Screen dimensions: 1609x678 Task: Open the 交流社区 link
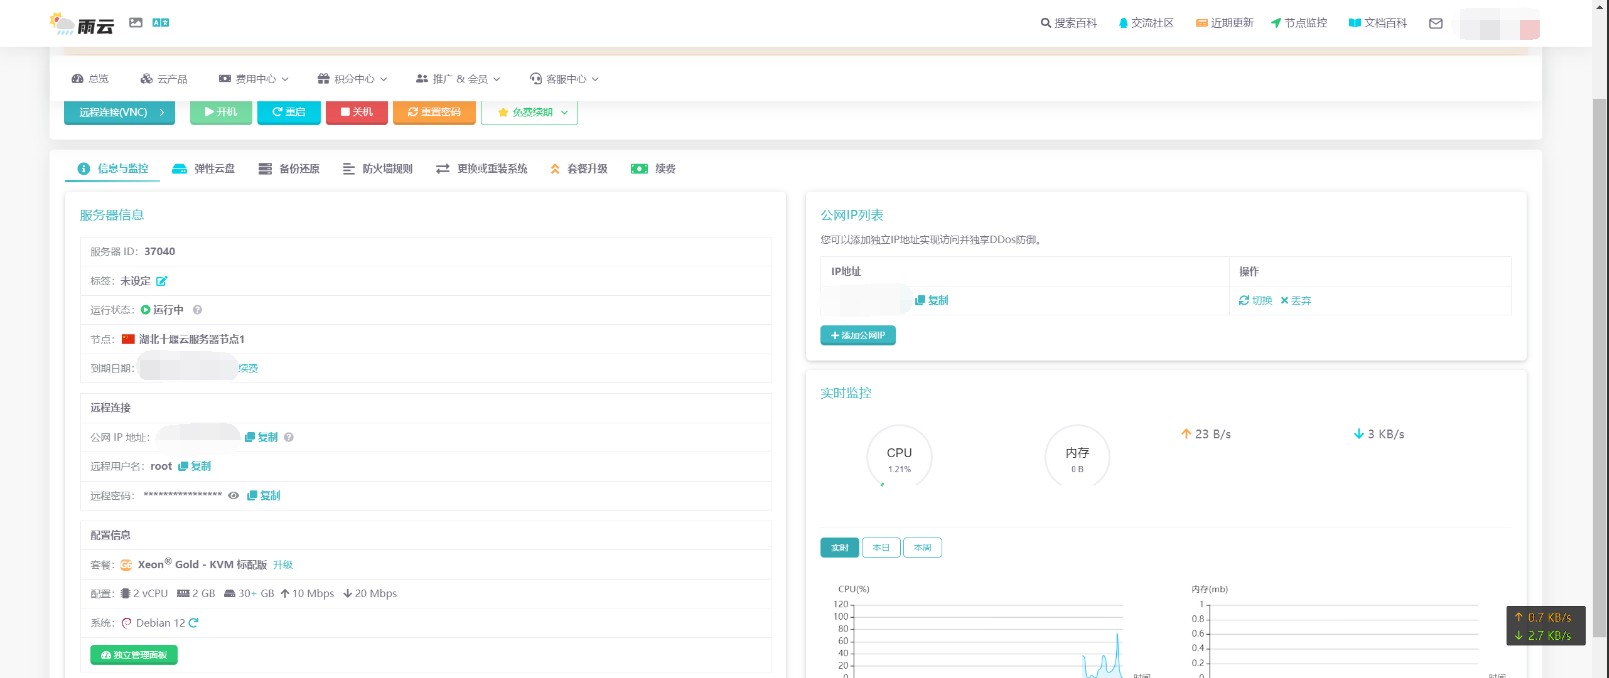(x=1146, y=23)
